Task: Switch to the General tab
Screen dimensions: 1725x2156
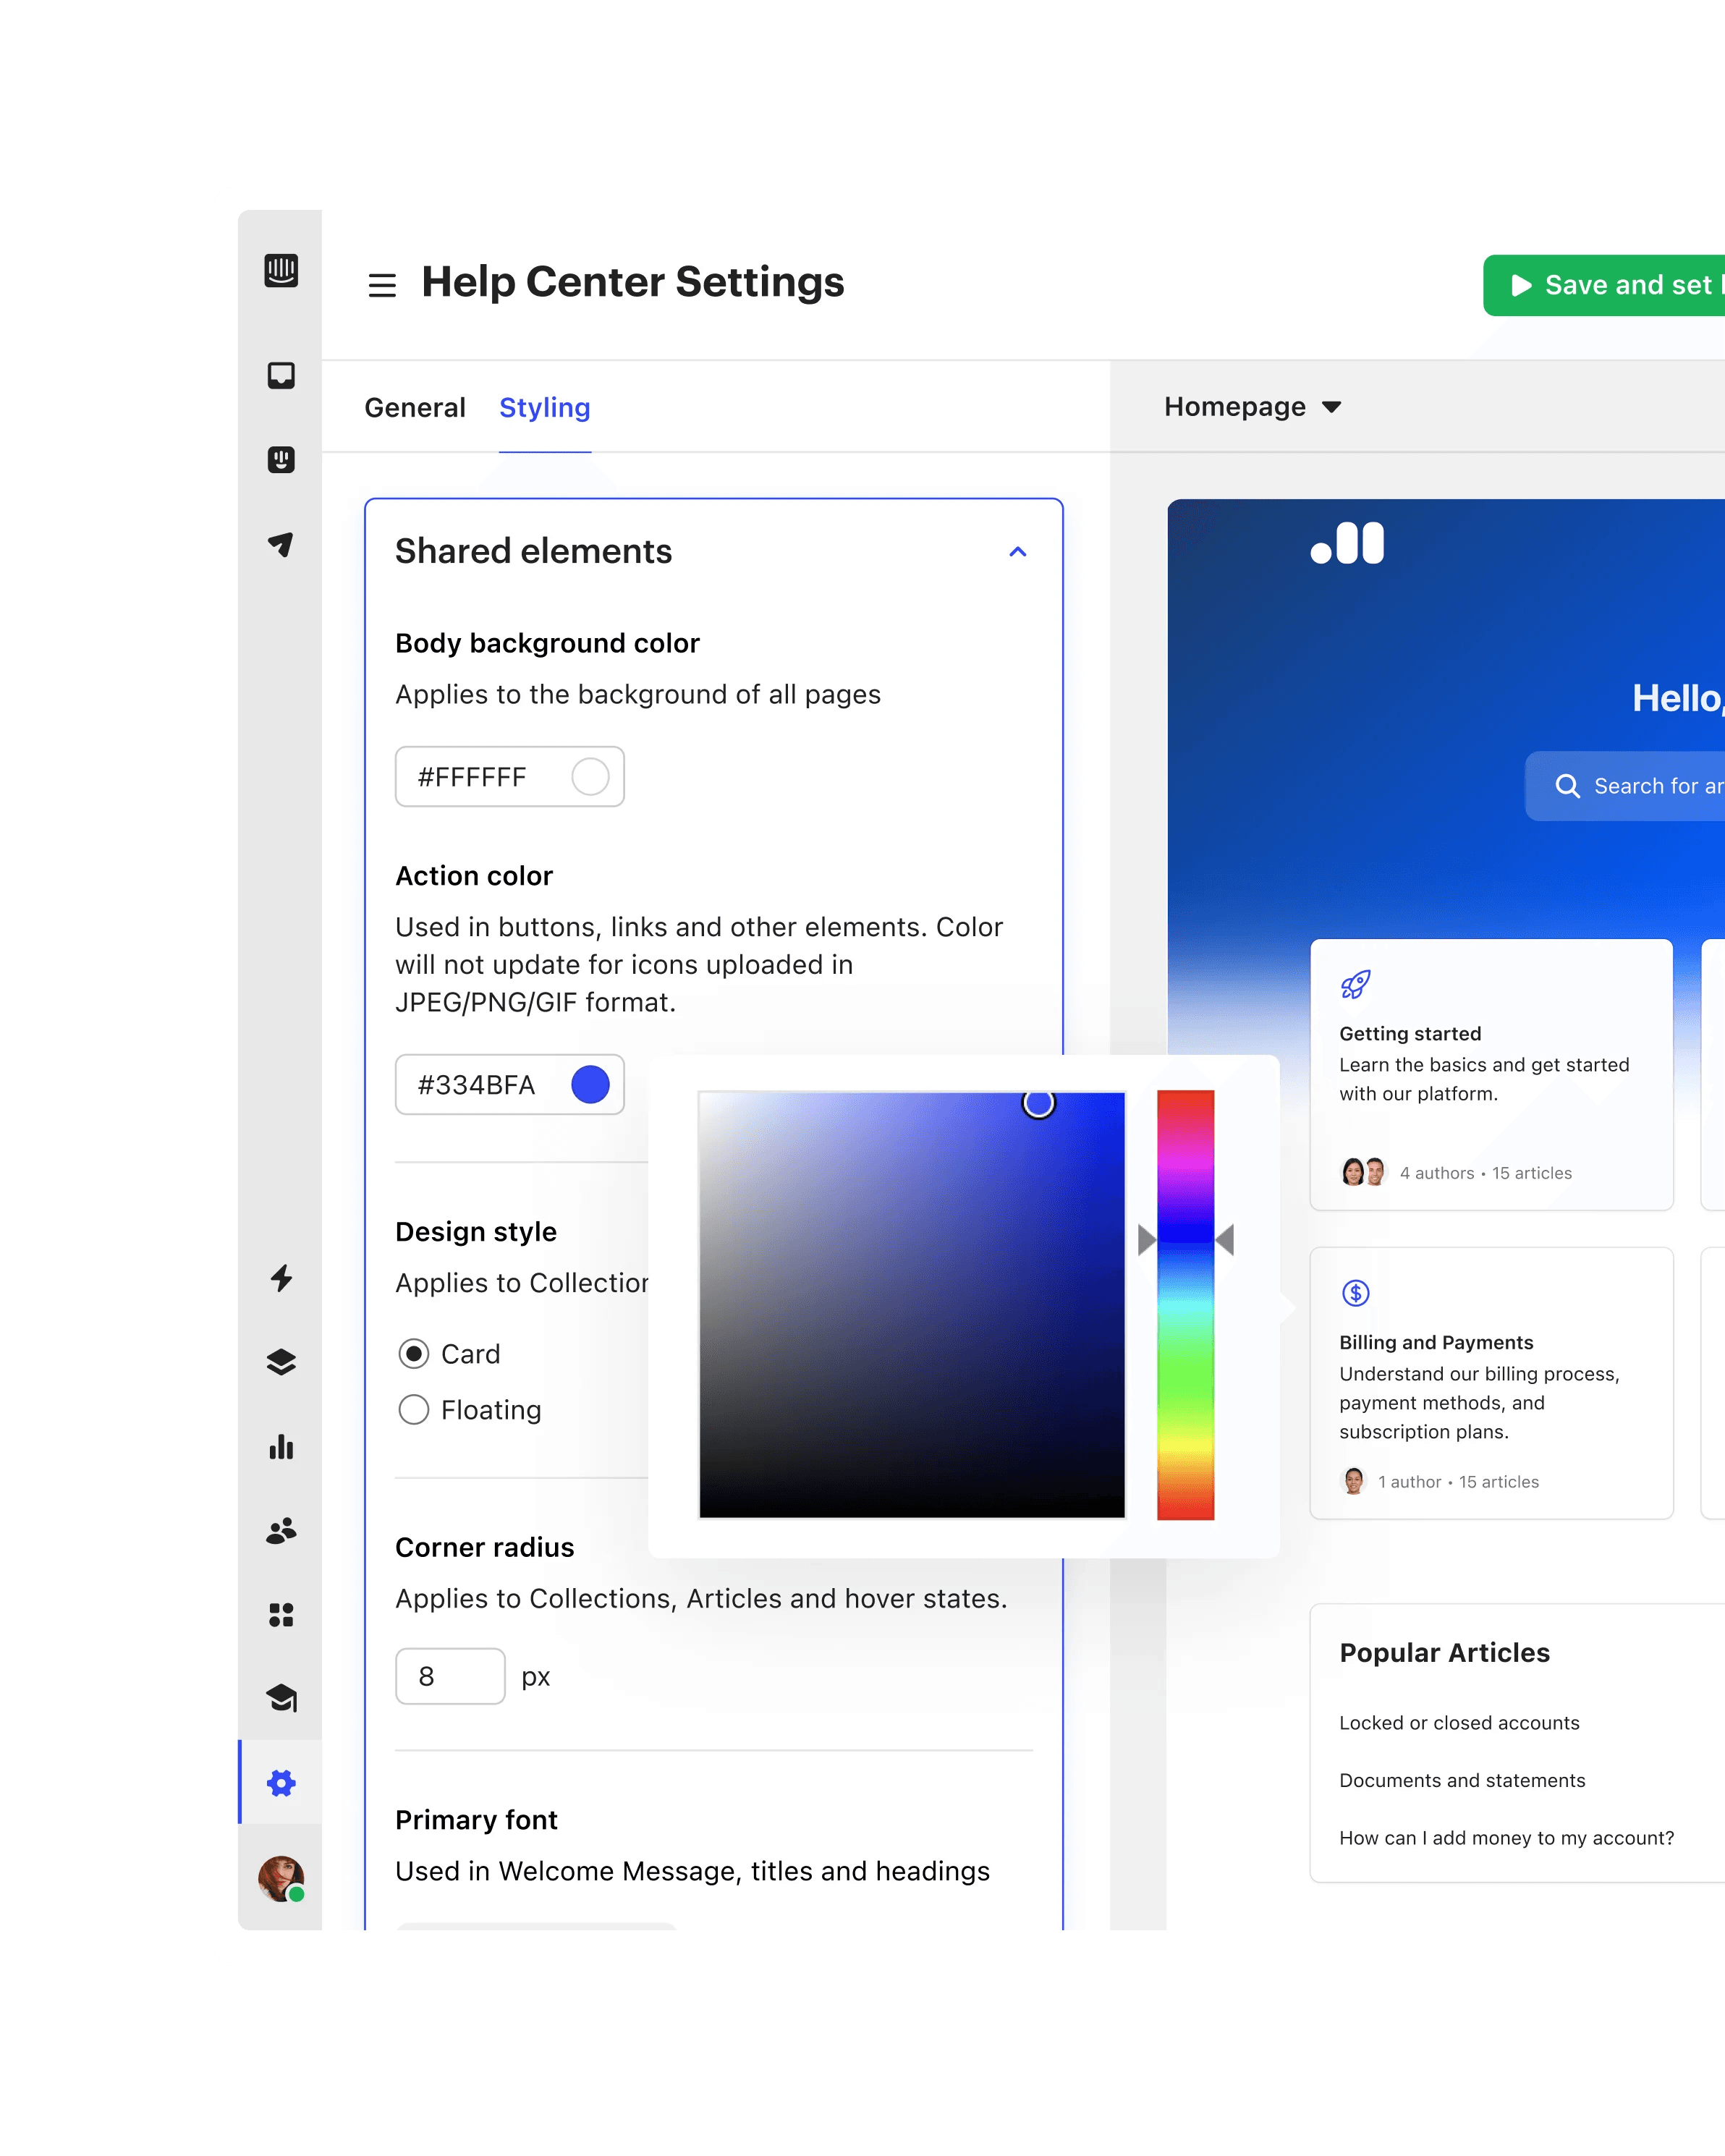Action: 415,408
